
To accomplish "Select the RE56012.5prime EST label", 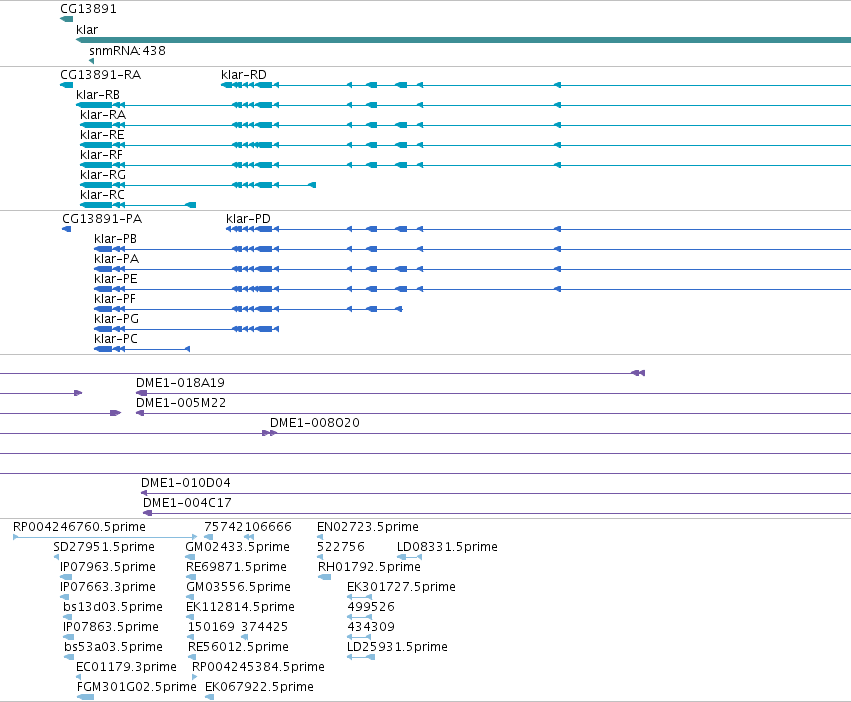I will coord(238,647).
